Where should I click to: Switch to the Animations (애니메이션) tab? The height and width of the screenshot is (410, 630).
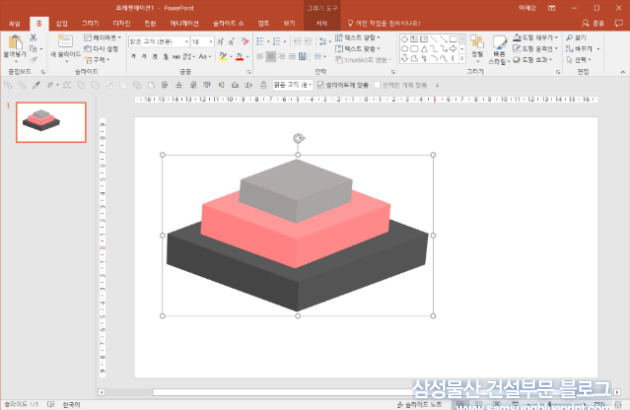tap(184, 23)
